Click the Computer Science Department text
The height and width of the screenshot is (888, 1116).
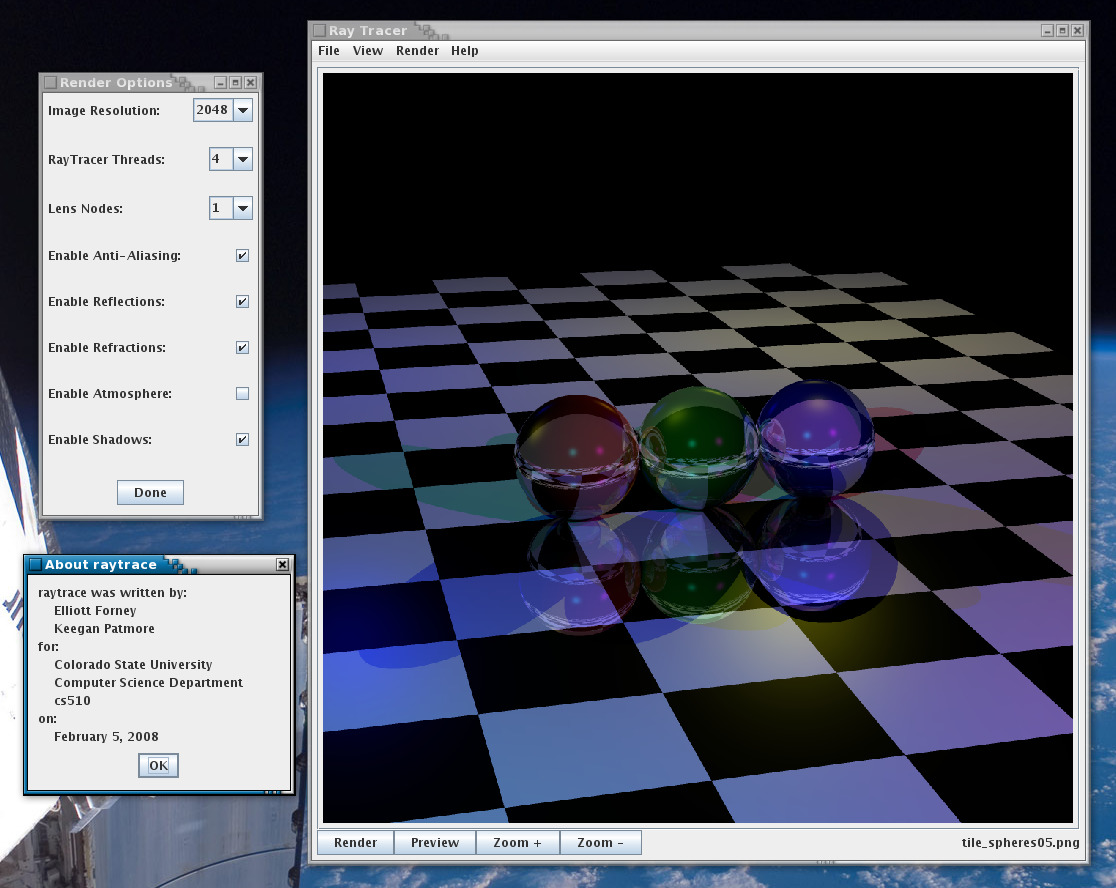point(148,682)
